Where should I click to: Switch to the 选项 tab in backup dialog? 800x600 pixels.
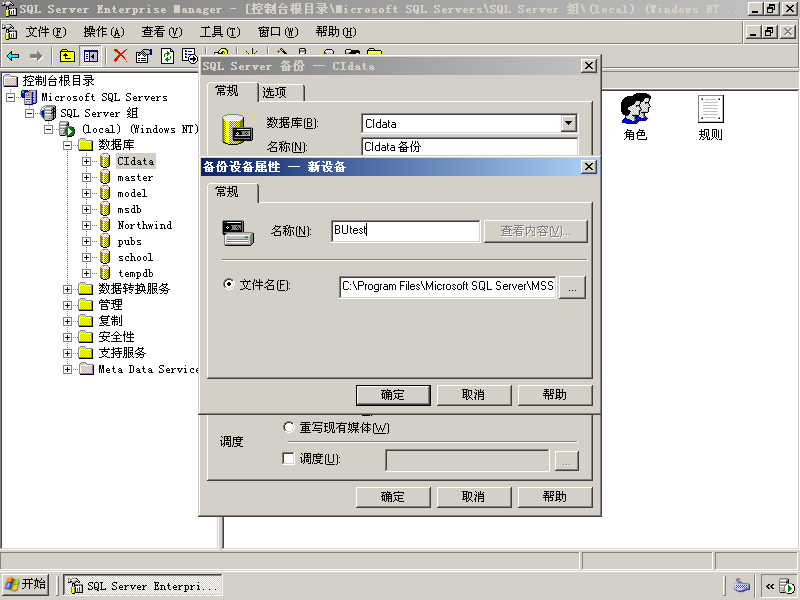click(x=281, y=92)
